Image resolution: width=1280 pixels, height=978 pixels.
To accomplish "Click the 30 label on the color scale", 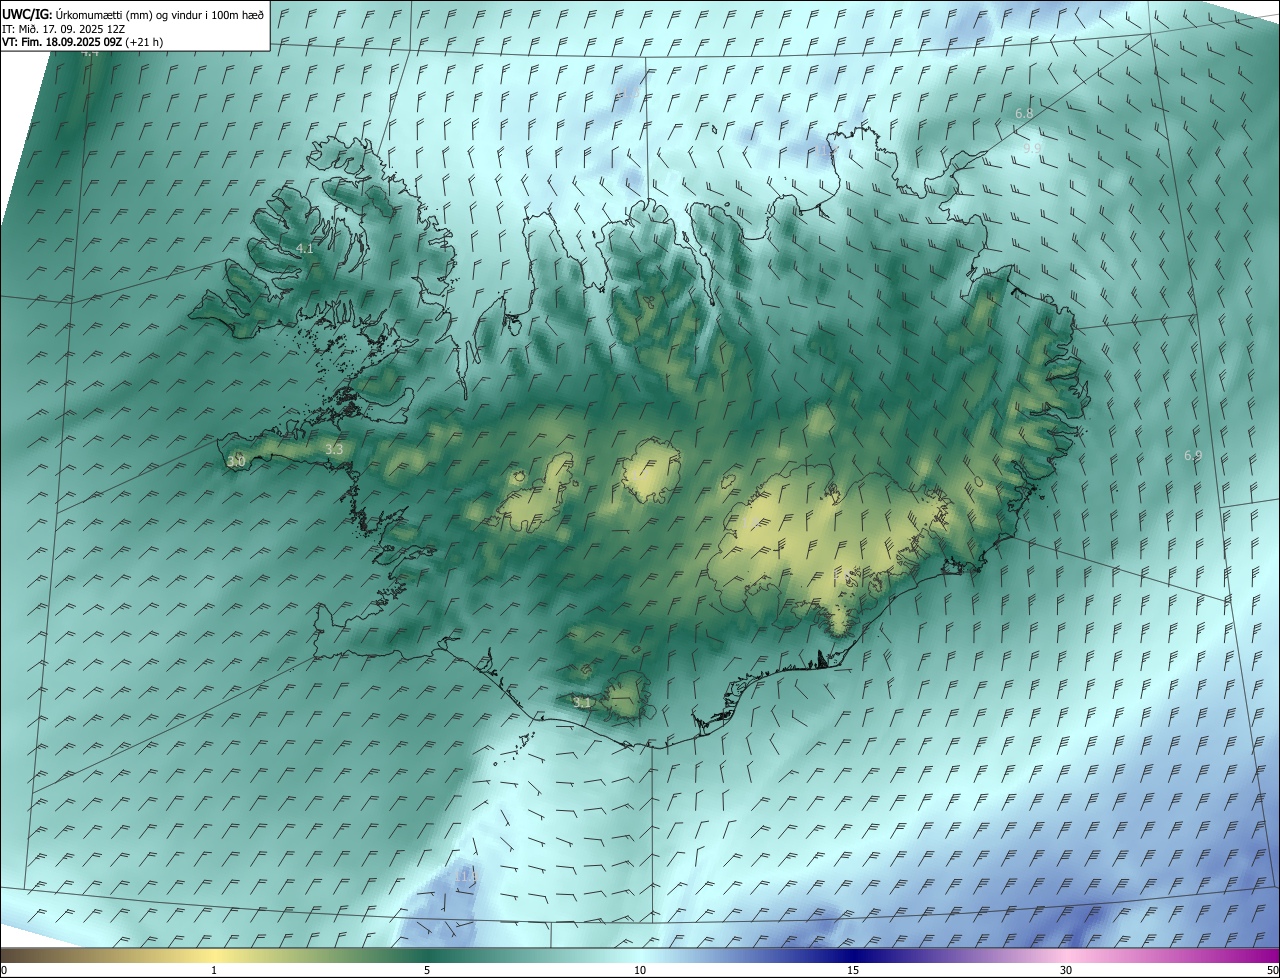I will 1066,970.
